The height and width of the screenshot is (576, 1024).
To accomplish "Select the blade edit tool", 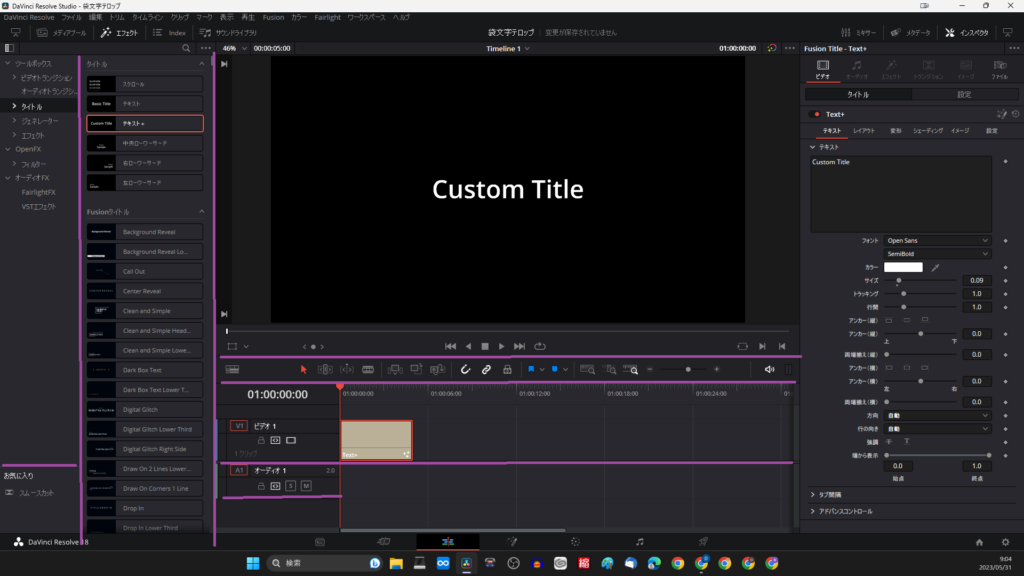I will (x=368, y=370).
